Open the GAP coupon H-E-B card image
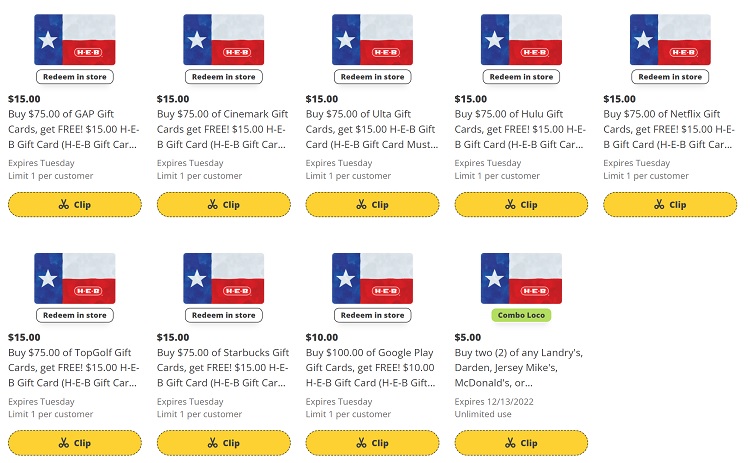 [x=75, y=40]
